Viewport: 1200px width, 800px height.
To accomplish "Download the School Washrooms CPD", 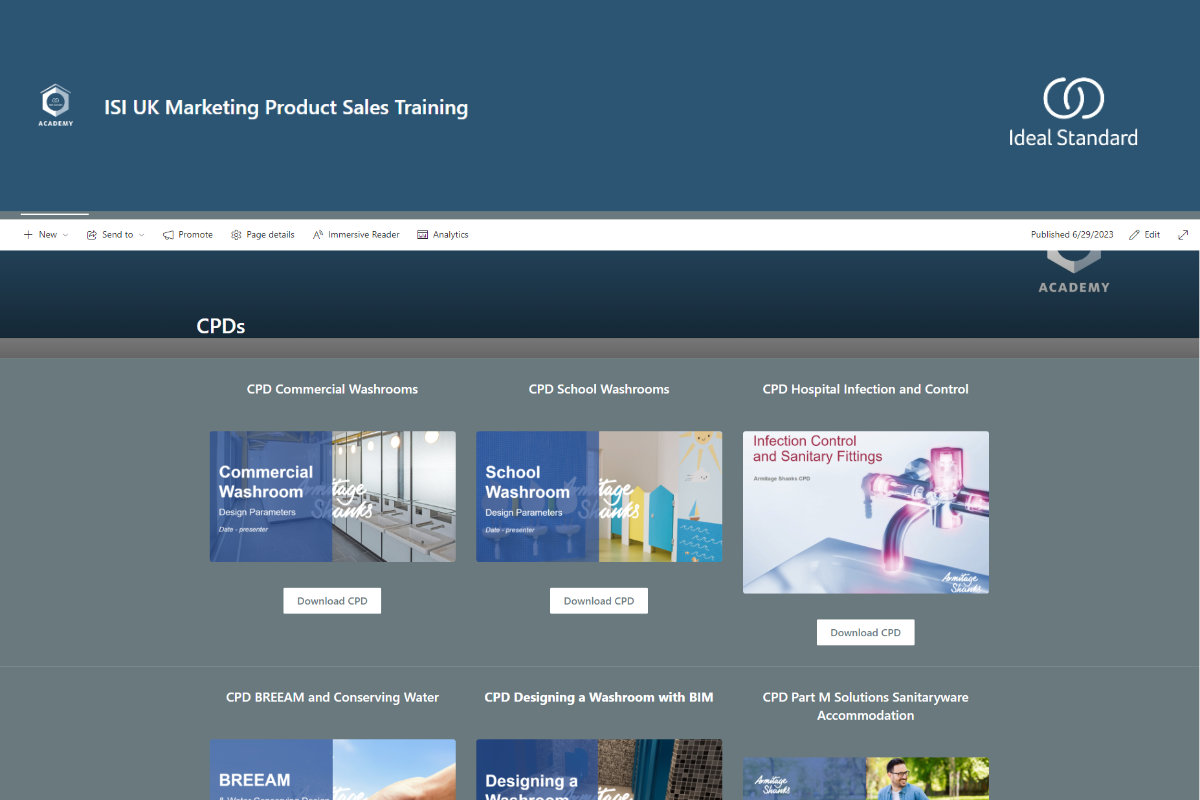I will tap(599, 601).
